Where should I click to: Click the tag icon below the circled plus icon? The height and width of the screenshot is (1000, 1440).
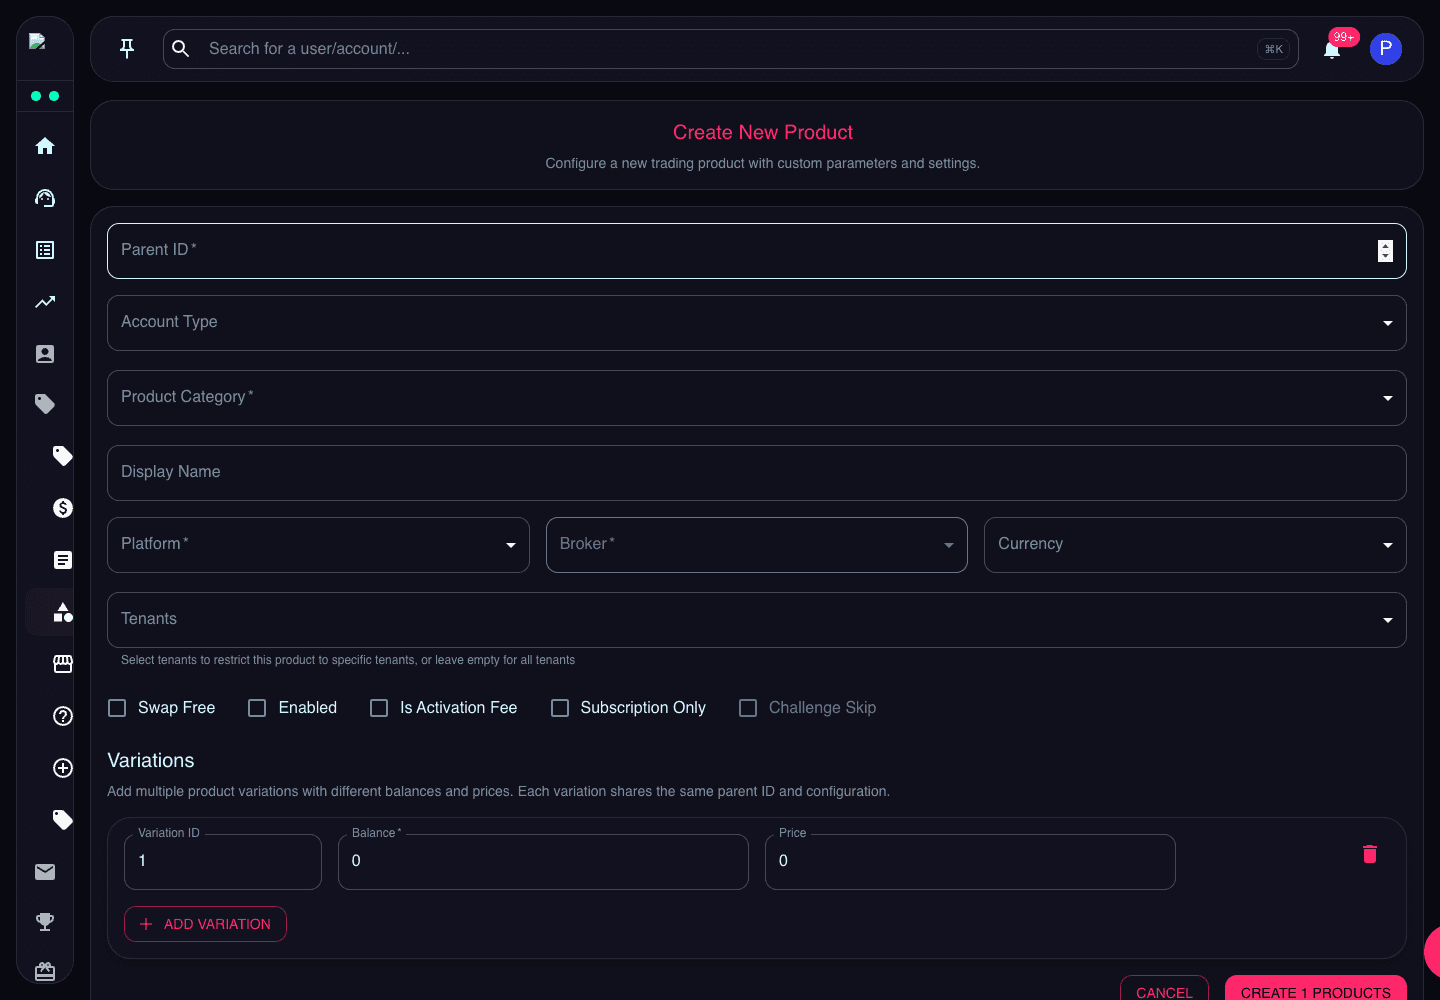click(63, 820)
